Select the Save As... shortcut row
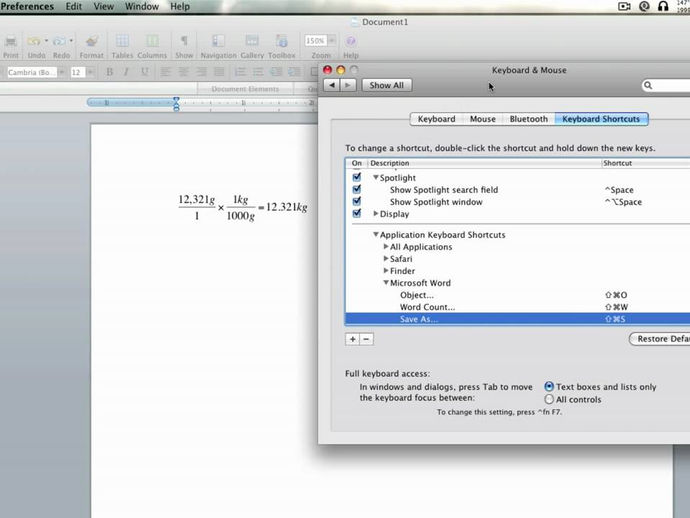This screenshot has height=518, width=690. pos(518,319)
